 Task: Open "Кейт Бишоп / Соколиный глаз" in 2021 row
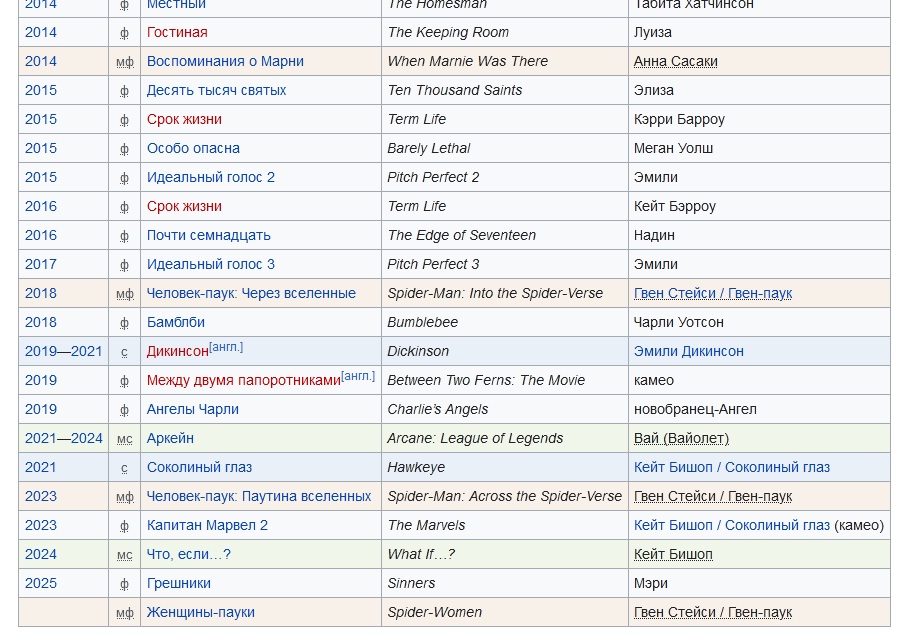tap(732, 468)
